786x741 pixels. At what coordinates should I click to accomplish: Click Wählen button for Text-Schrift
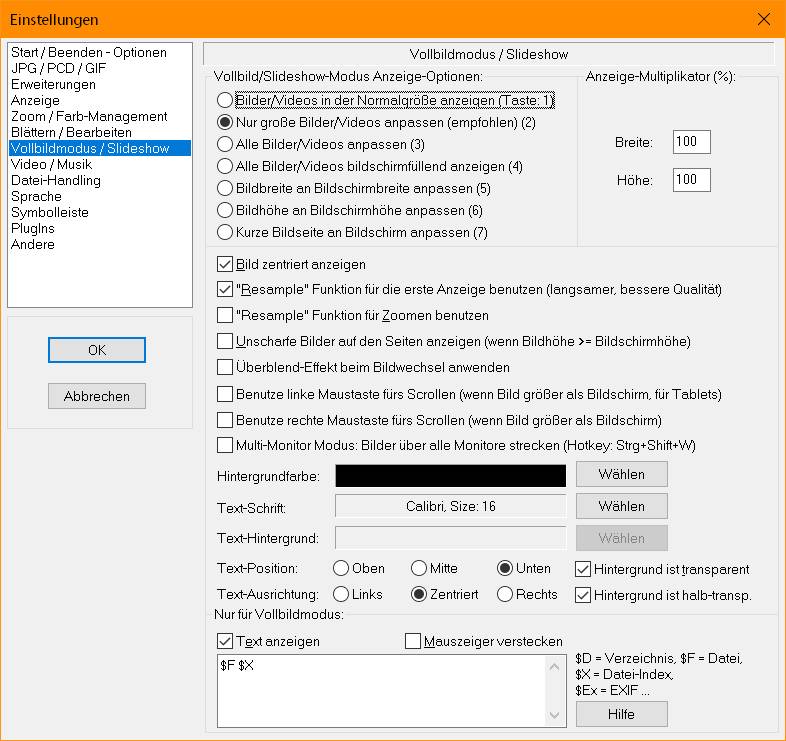pyautogui.click(x=622, y=506)
